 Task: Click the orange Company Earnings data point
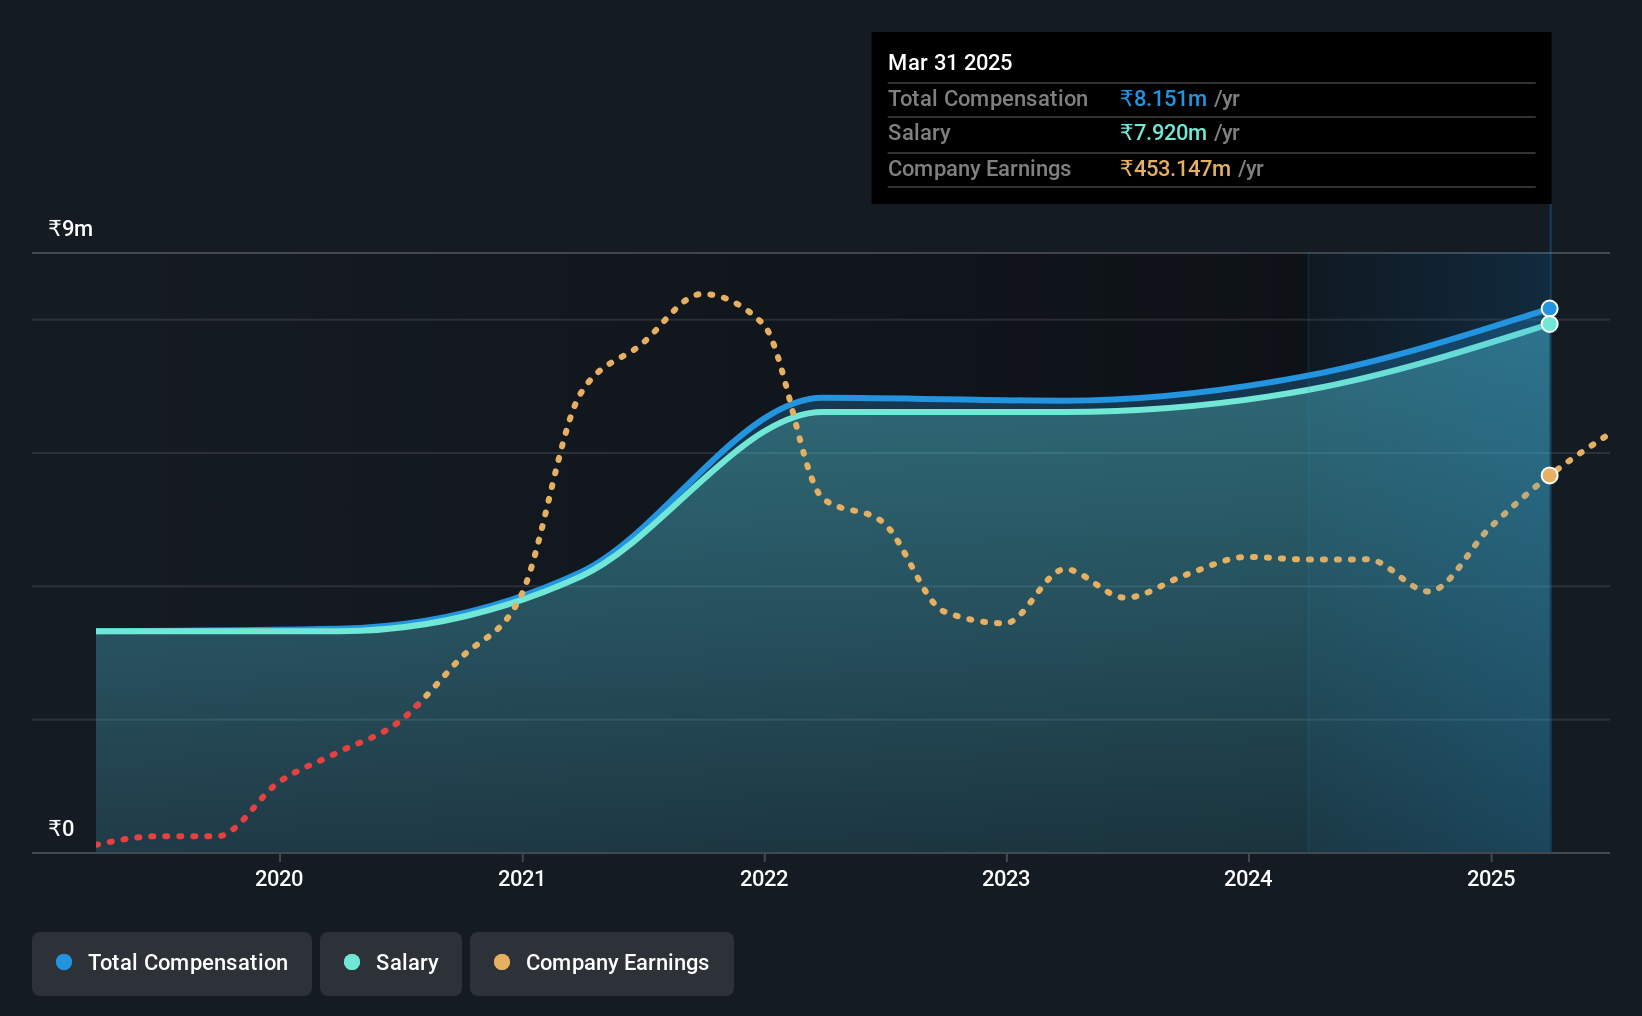pyautogui.click(x=1549, y=475)
